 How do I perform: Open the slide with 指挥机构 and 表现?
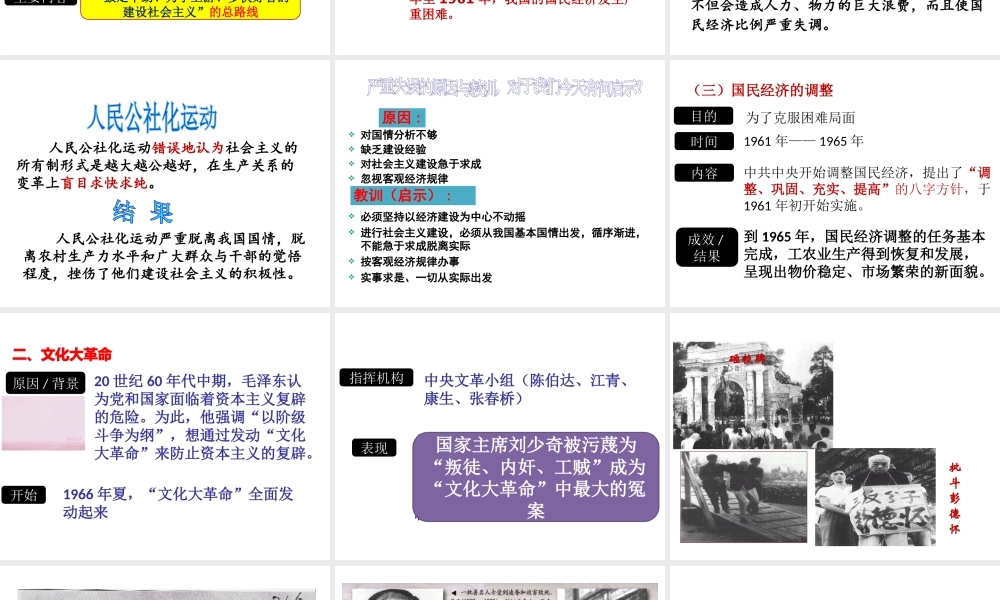pyautogui.click(x=500, y=436)
